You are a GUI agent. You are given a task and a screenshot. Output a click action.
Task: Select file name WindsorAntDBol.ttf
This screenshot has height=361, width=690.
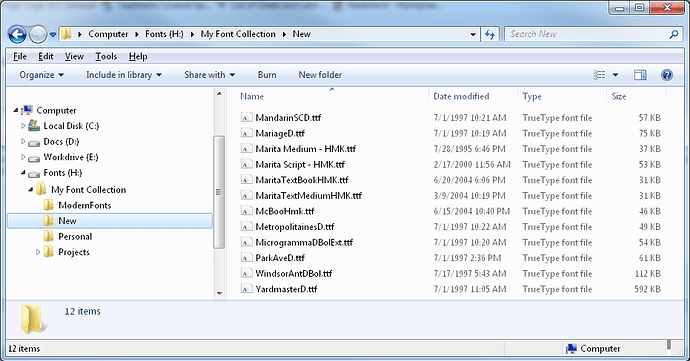[294, 273]
